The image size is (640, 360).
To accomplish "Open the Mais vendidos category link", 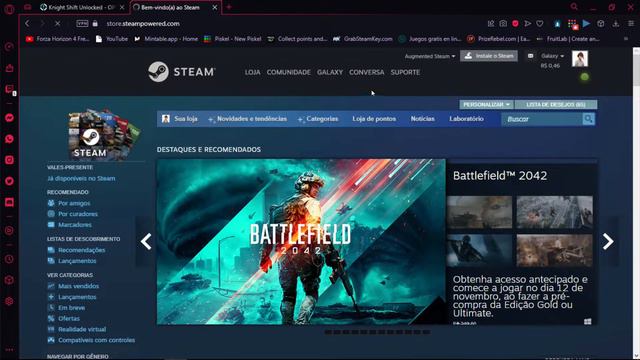I will 78,286.
